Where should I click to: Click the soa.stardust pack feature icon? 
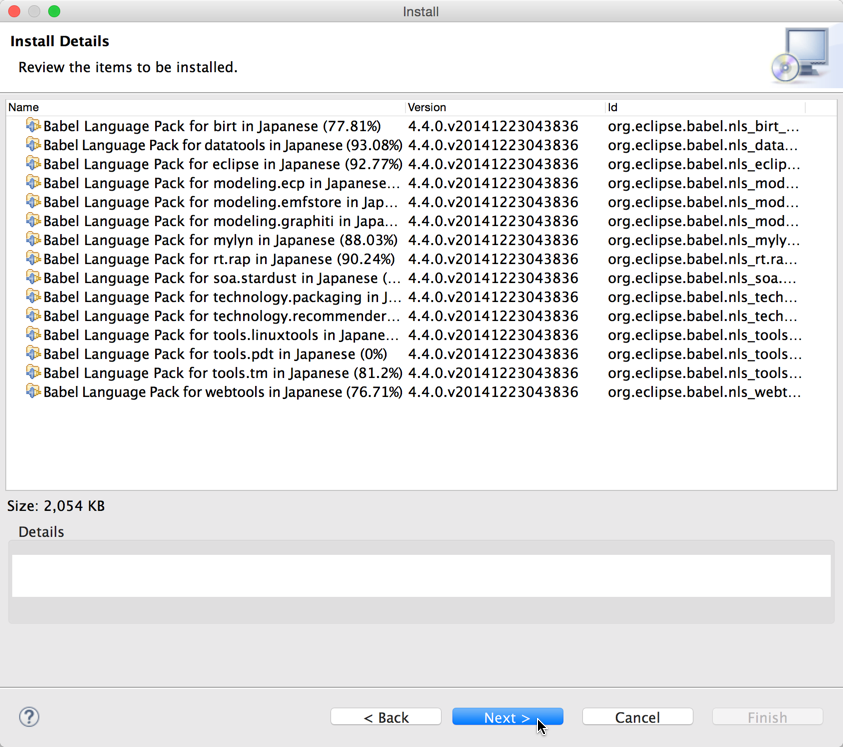tap(33, 278)
